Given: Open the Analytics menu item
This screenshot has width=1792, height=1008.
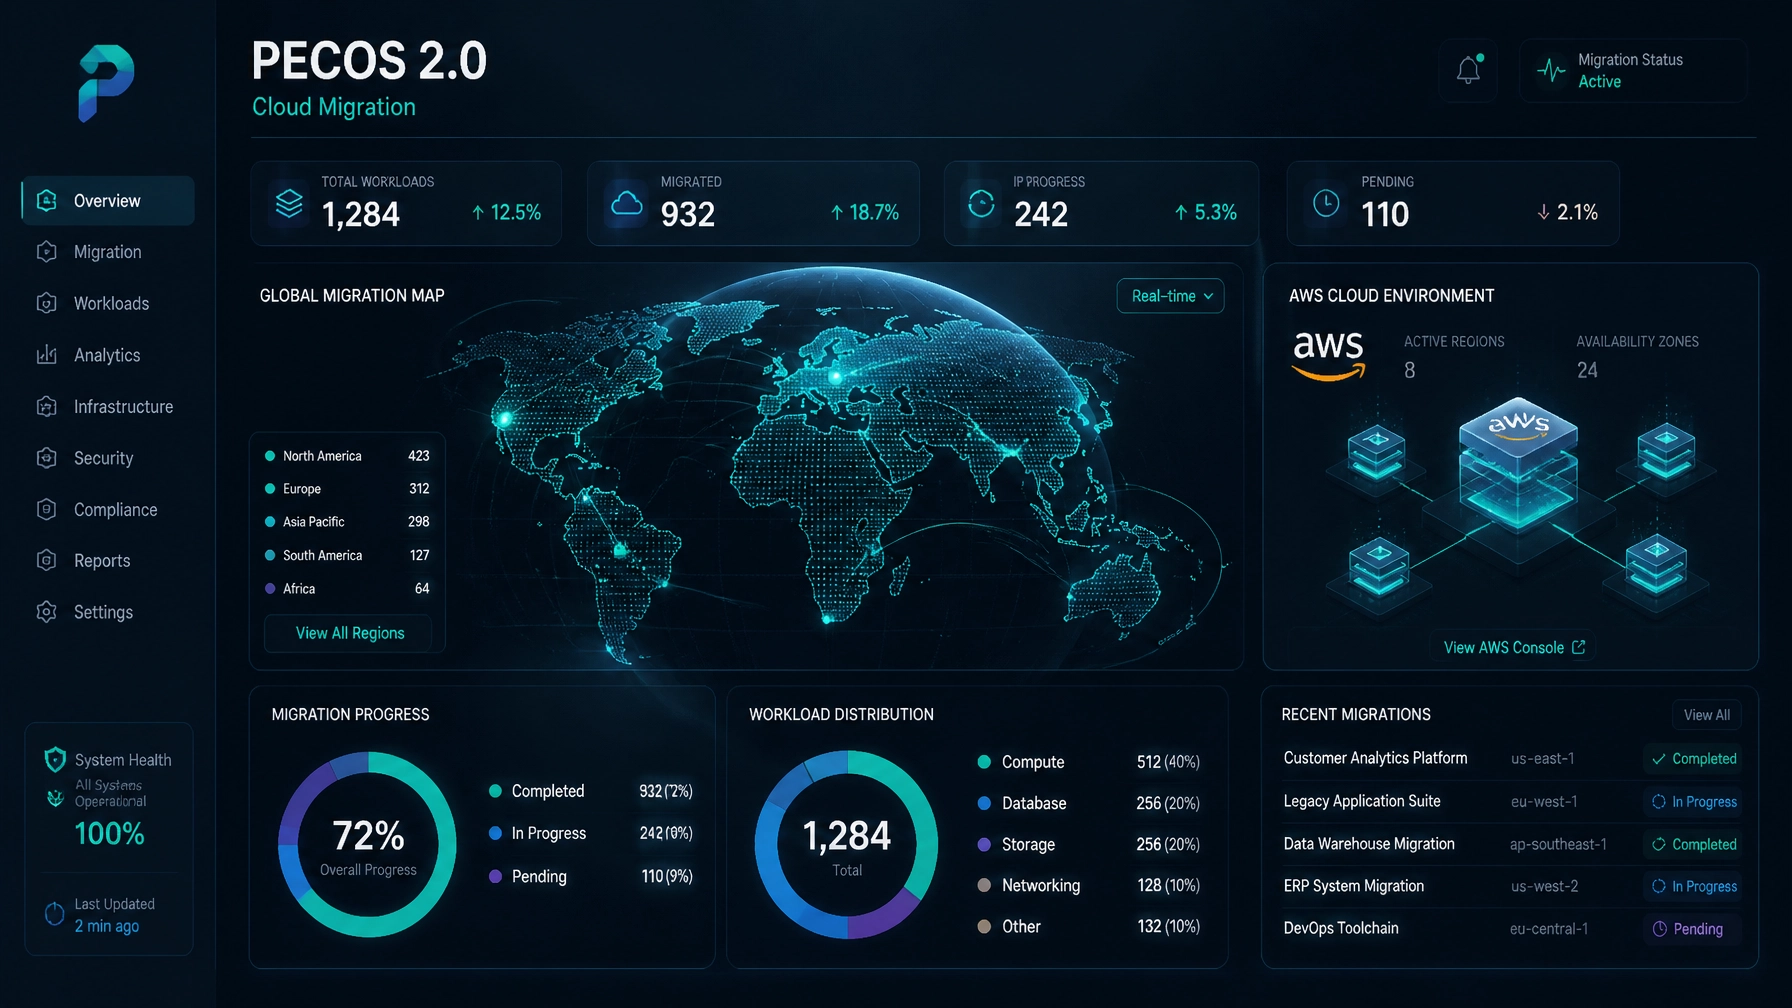Looking at the screenshot, I should 108,355.
